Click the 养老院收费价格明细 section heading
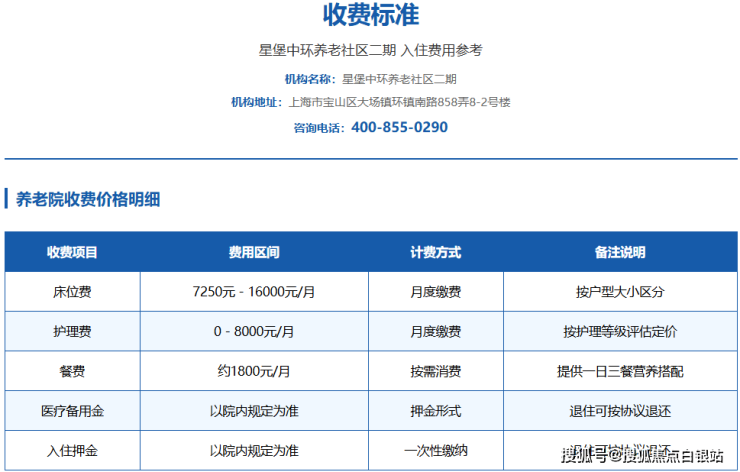The height and width of the screenshot is (472, 740). pos(88,199)
